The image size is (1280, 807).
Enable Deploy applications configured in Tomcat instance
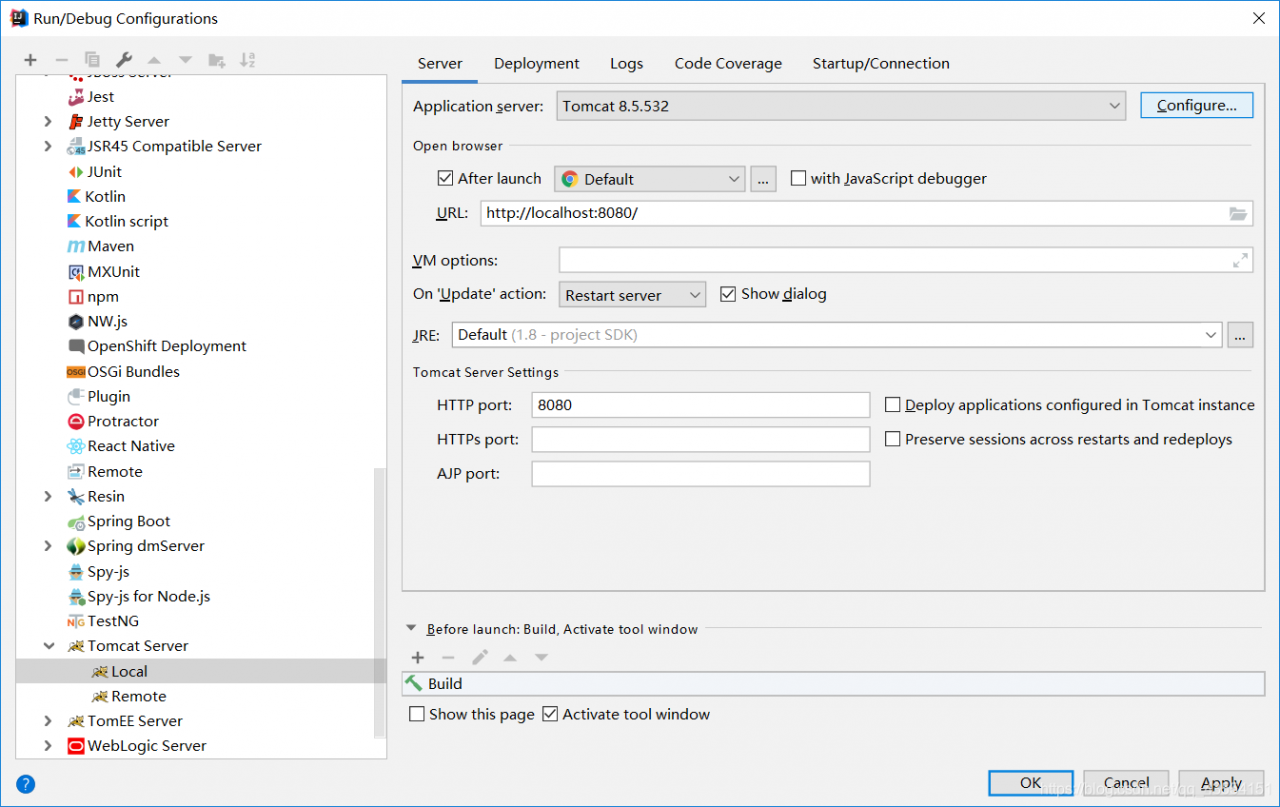click(893, 405)
